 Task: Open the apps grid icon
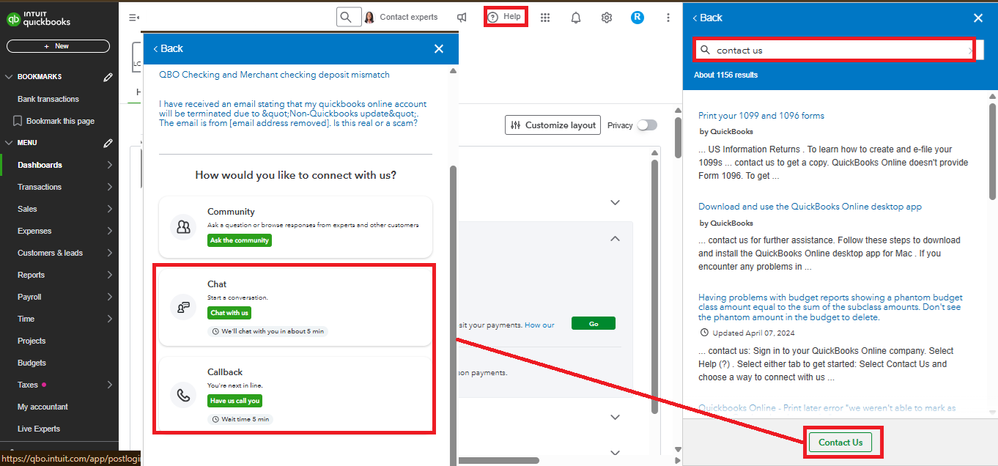click(545, 18)
